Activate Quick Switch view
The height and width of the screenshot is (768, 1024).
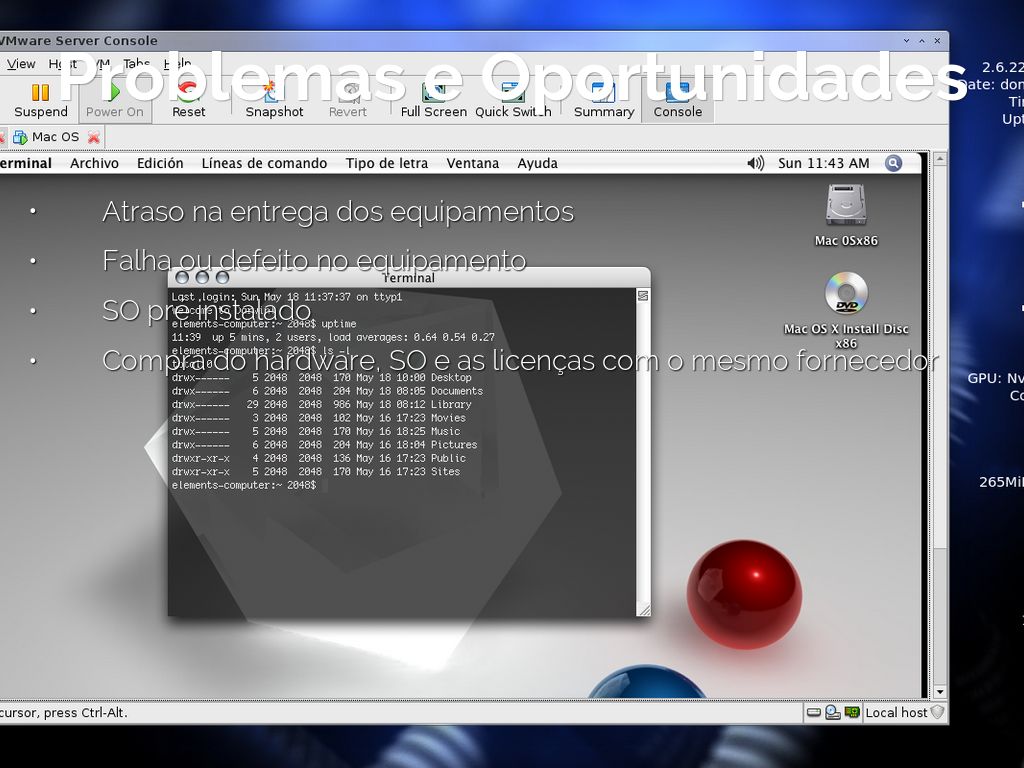coord(512,99)
